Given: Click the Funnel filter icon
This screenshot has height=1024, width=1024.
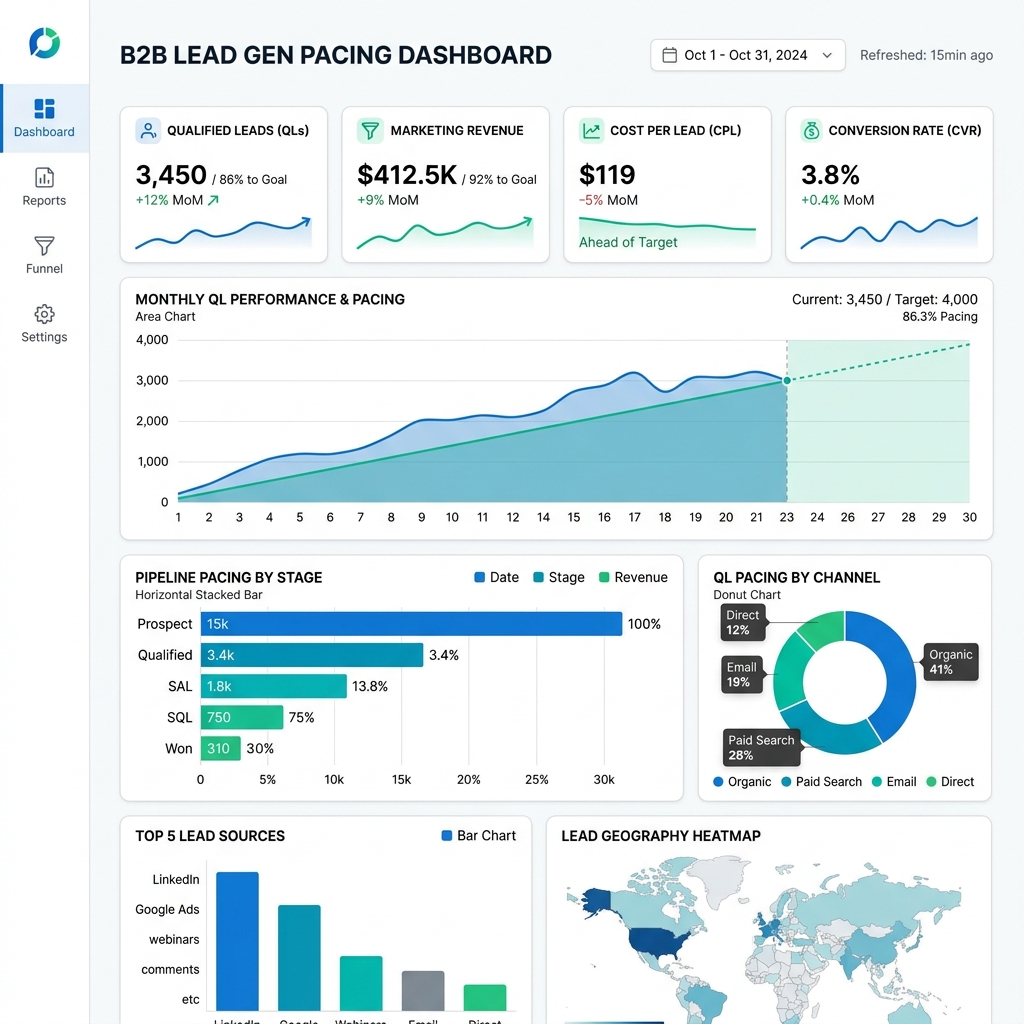Looking at the screenshot, I should click(44, 246).
